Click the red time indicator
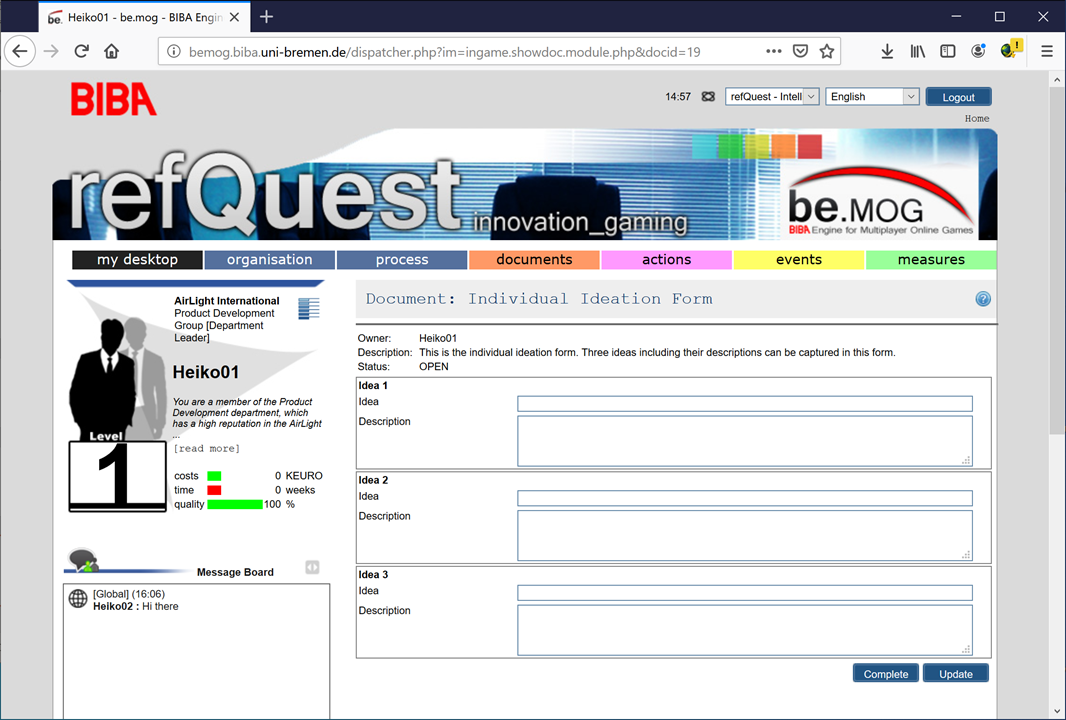Image resolution: width=1066 pixels, height=720 pixels. coord(214,490)
